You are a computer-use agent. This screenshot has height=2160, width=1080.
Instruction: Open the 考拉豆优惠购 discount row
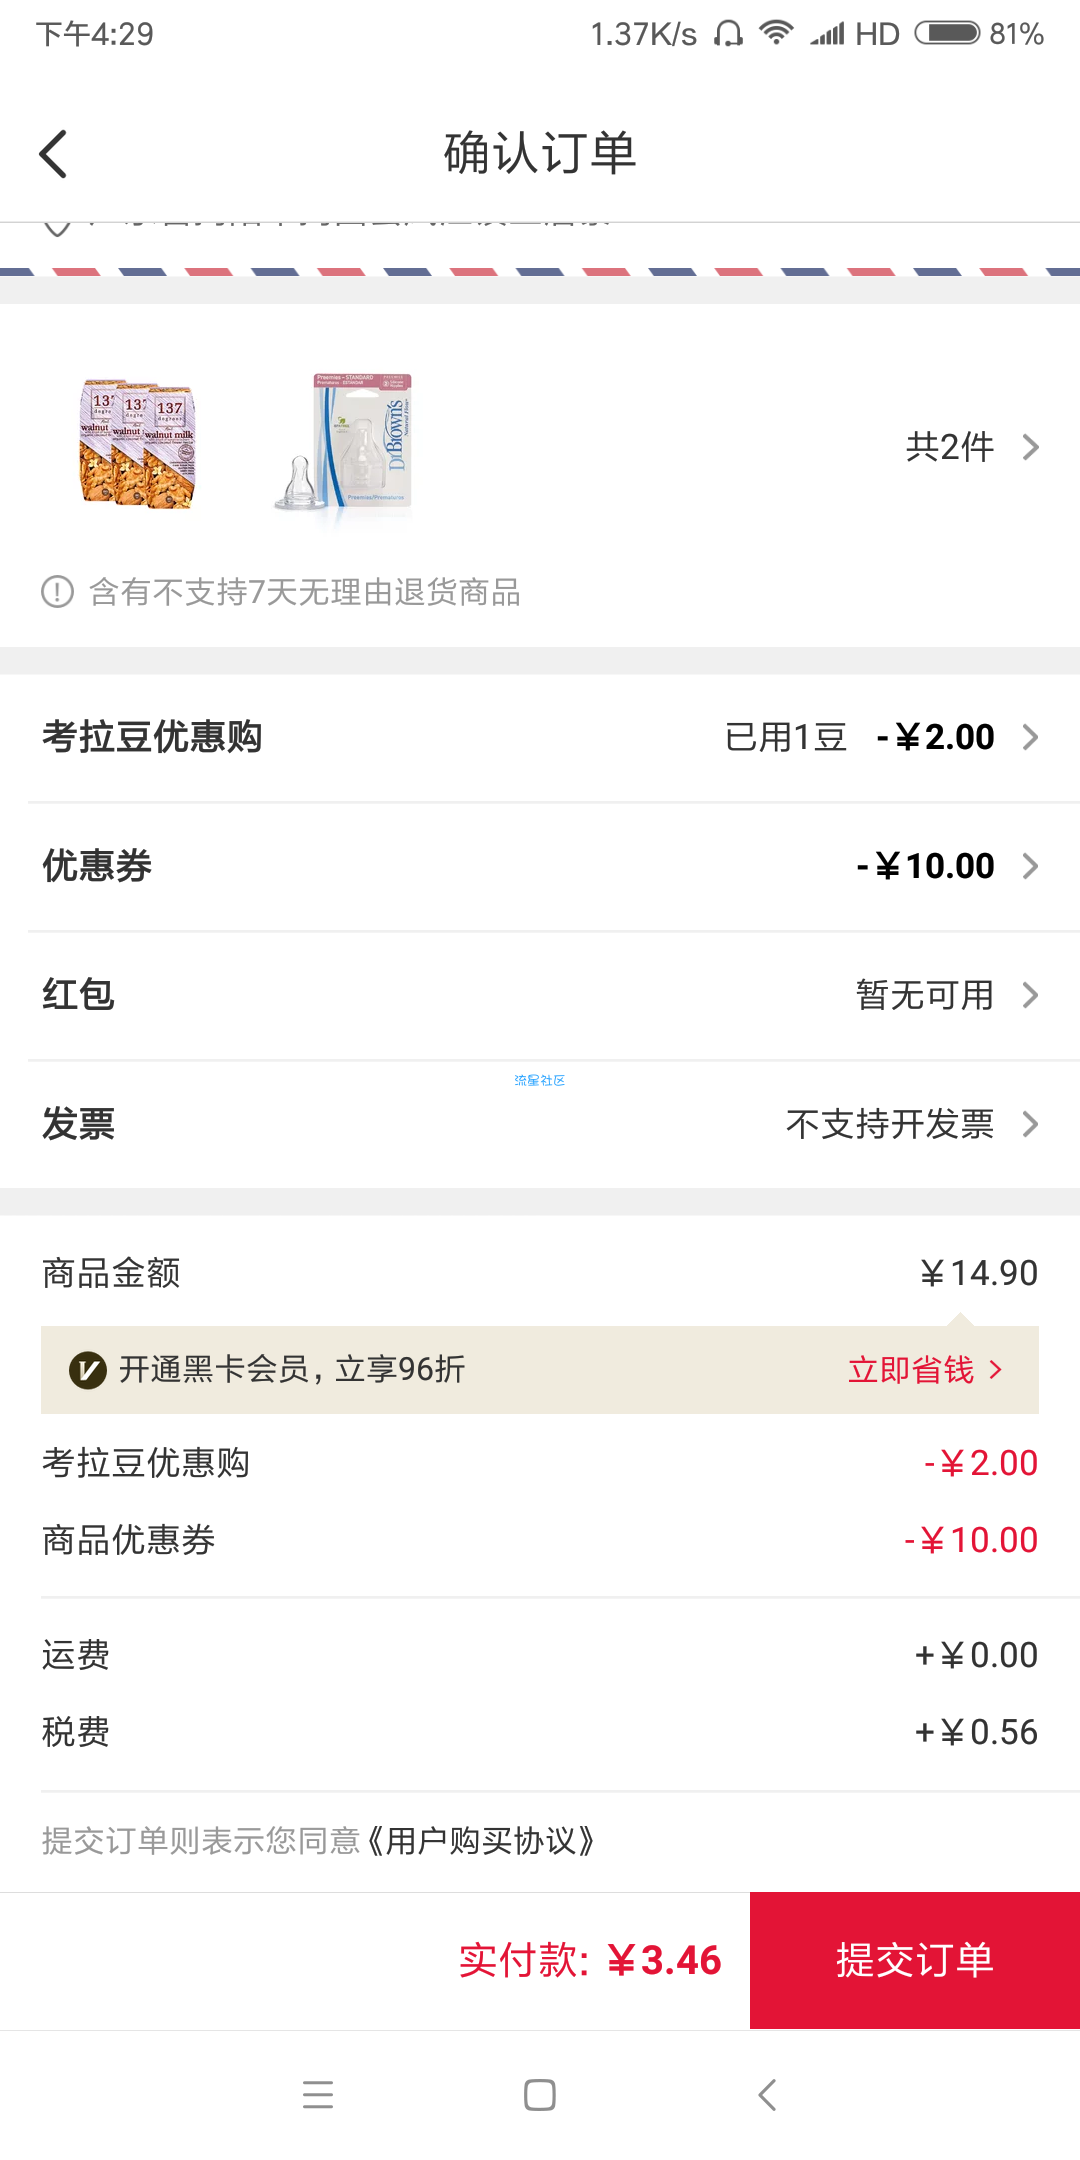540,737
